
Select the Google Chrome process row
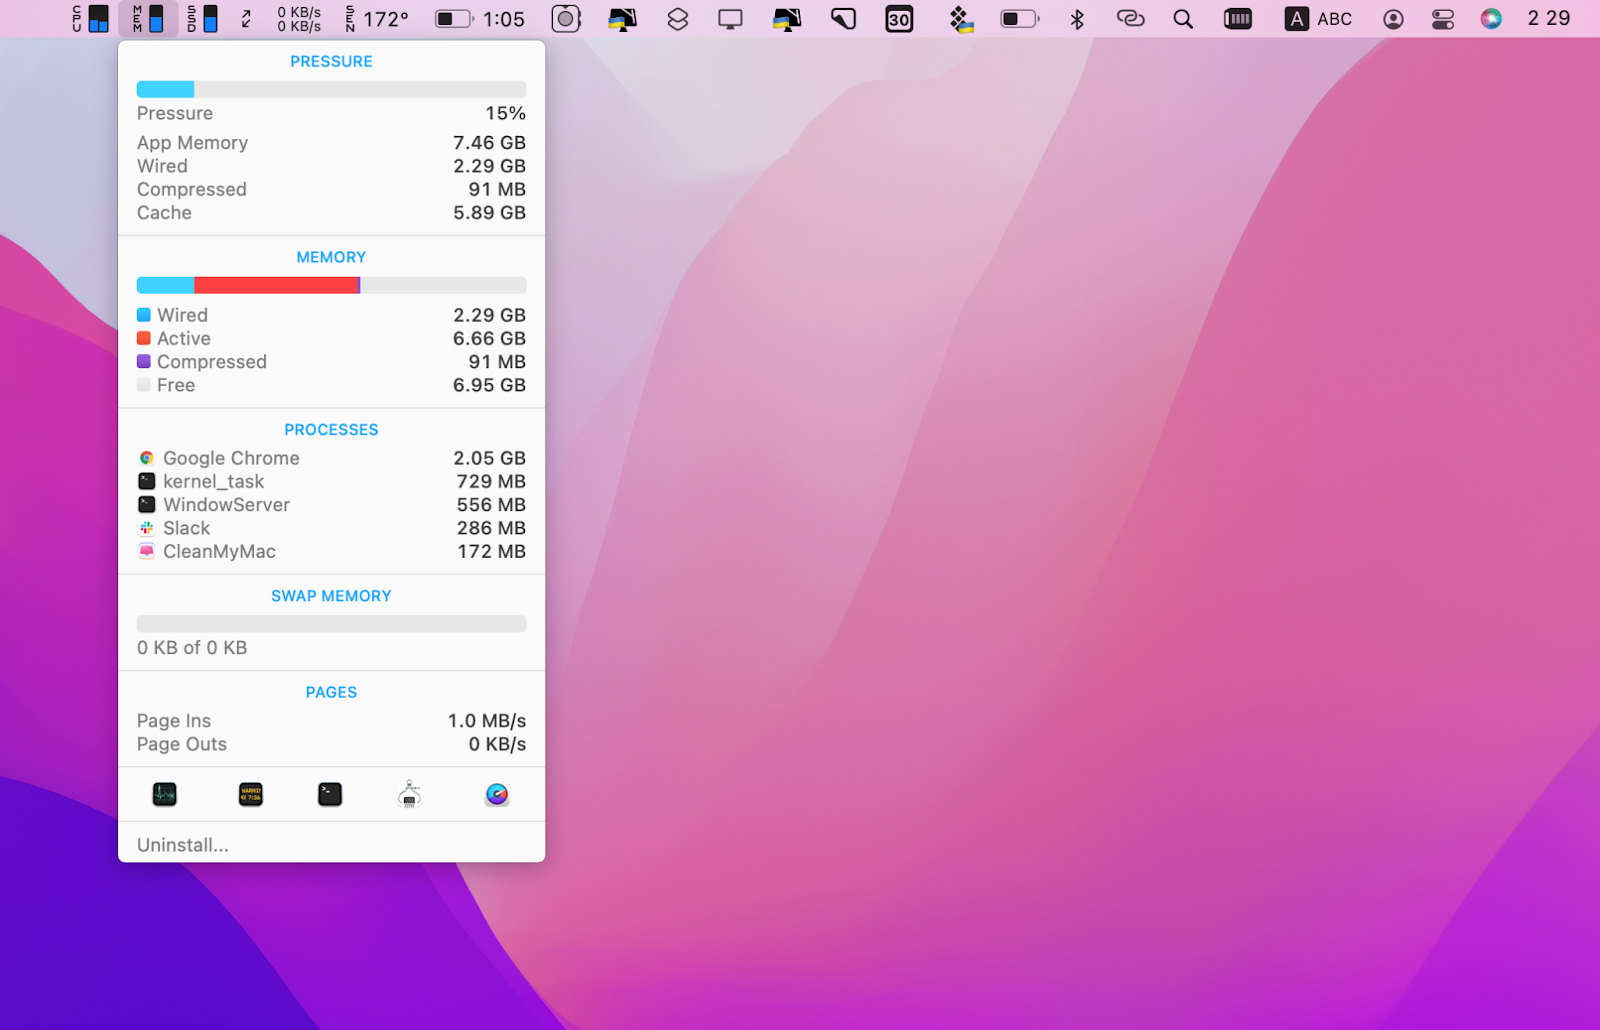point(331,458)
